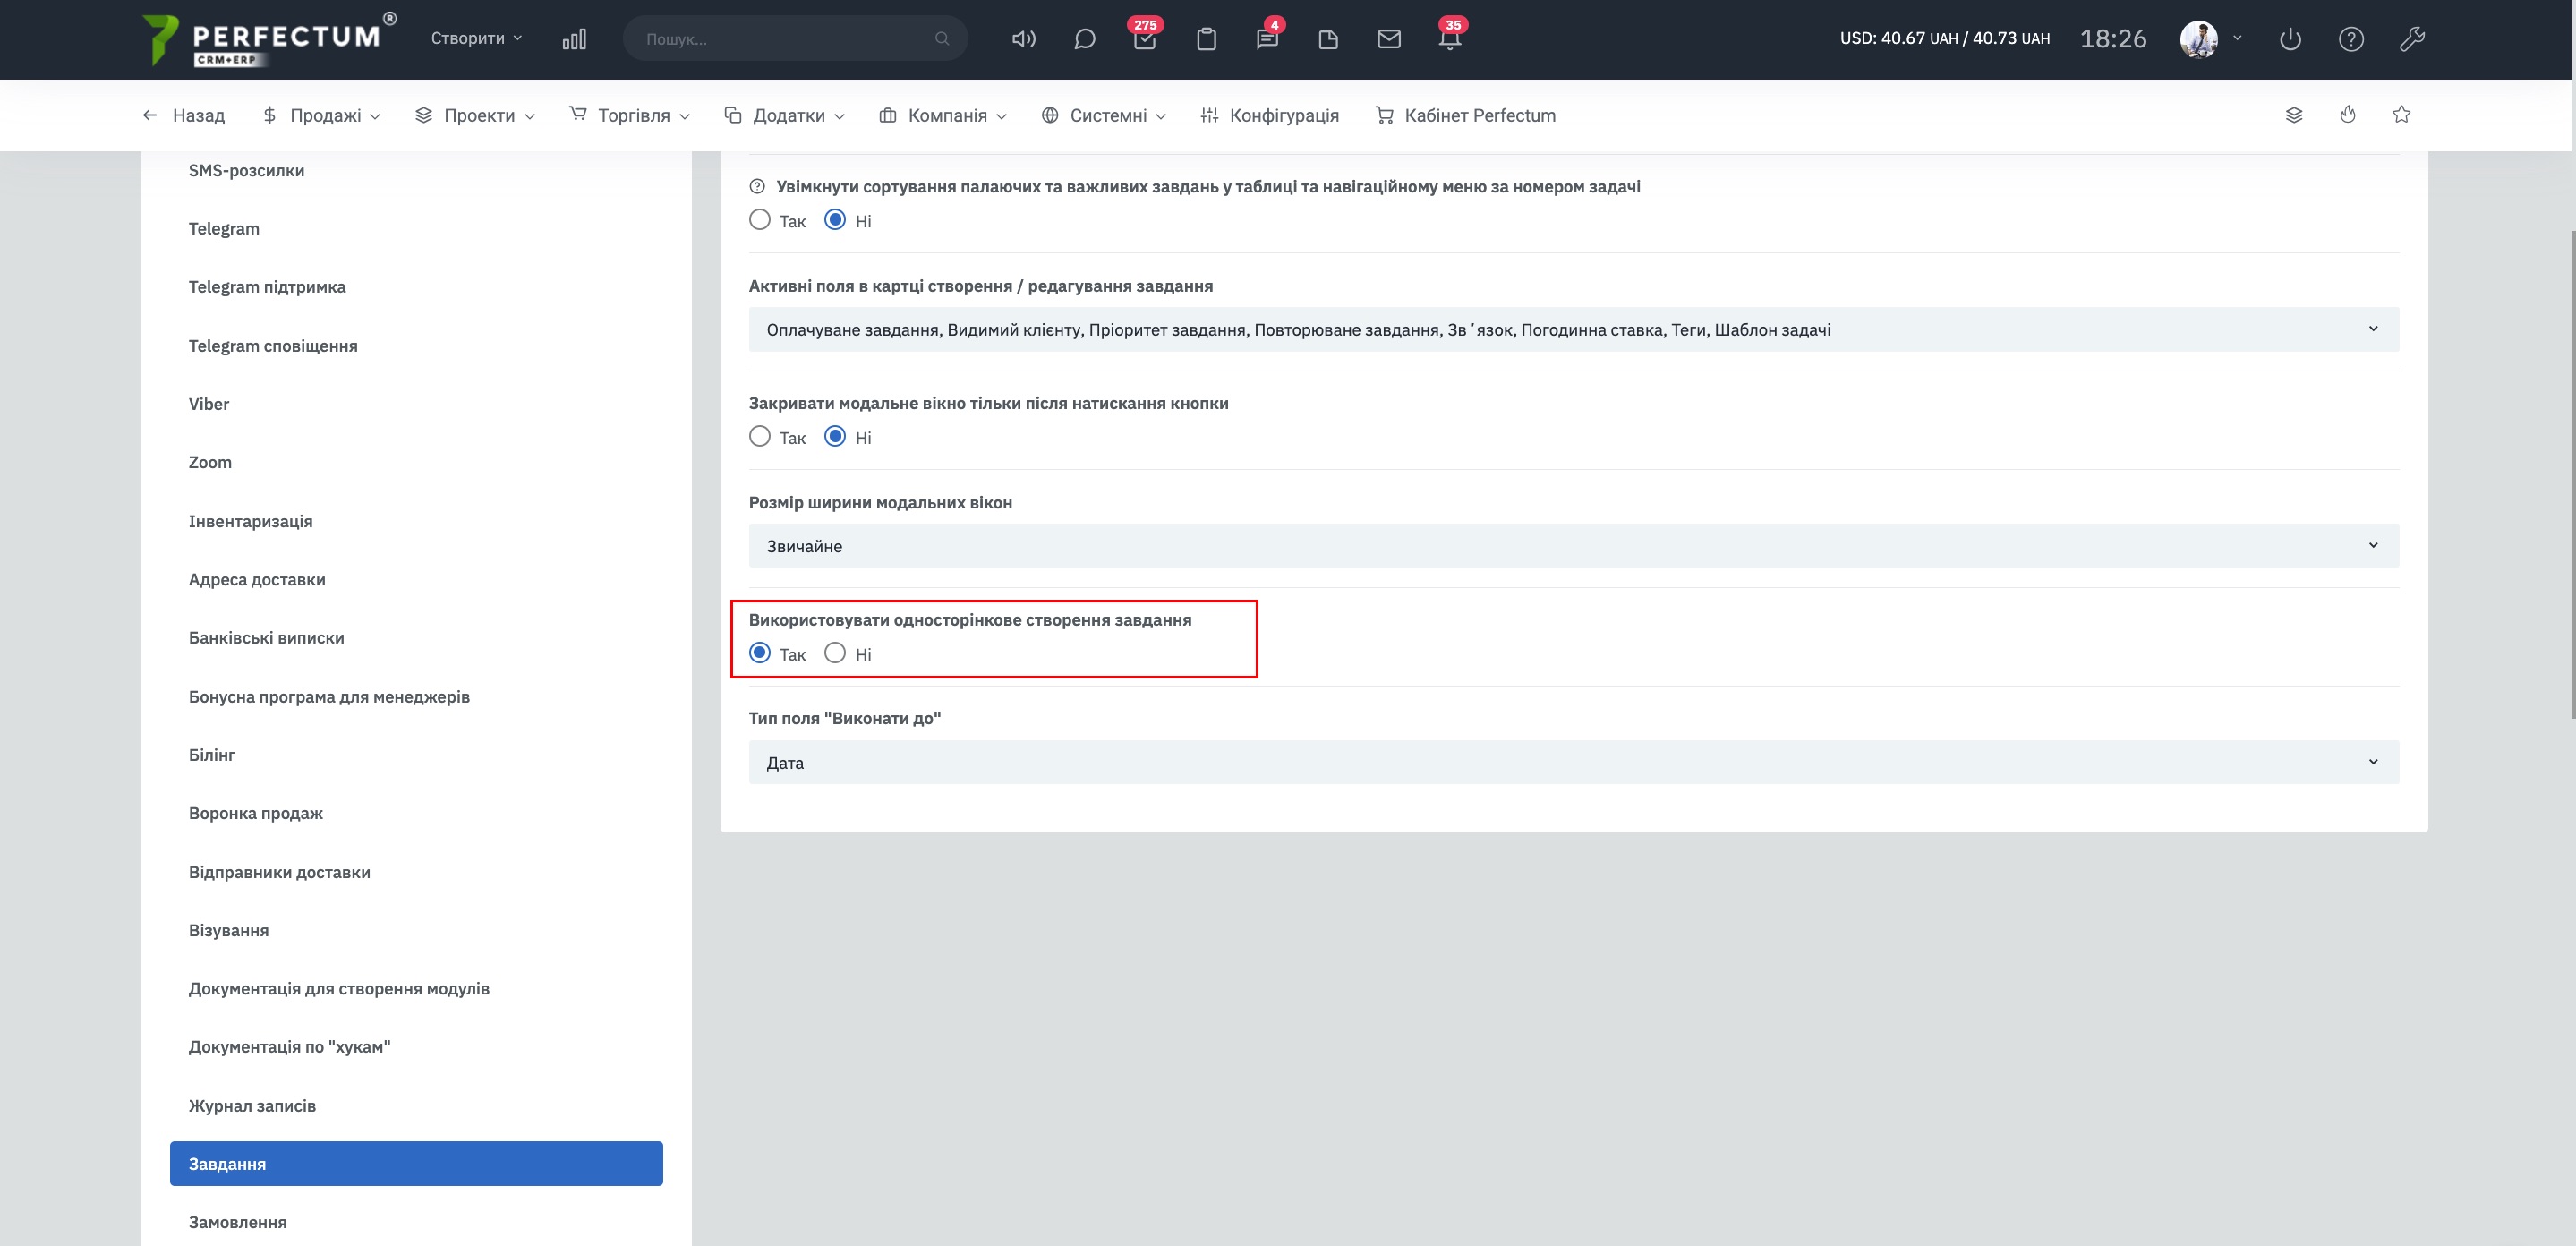This screenshot has width=2576, height=1246.
Task: Select Ні for one-page task creation
Action: 835,653
